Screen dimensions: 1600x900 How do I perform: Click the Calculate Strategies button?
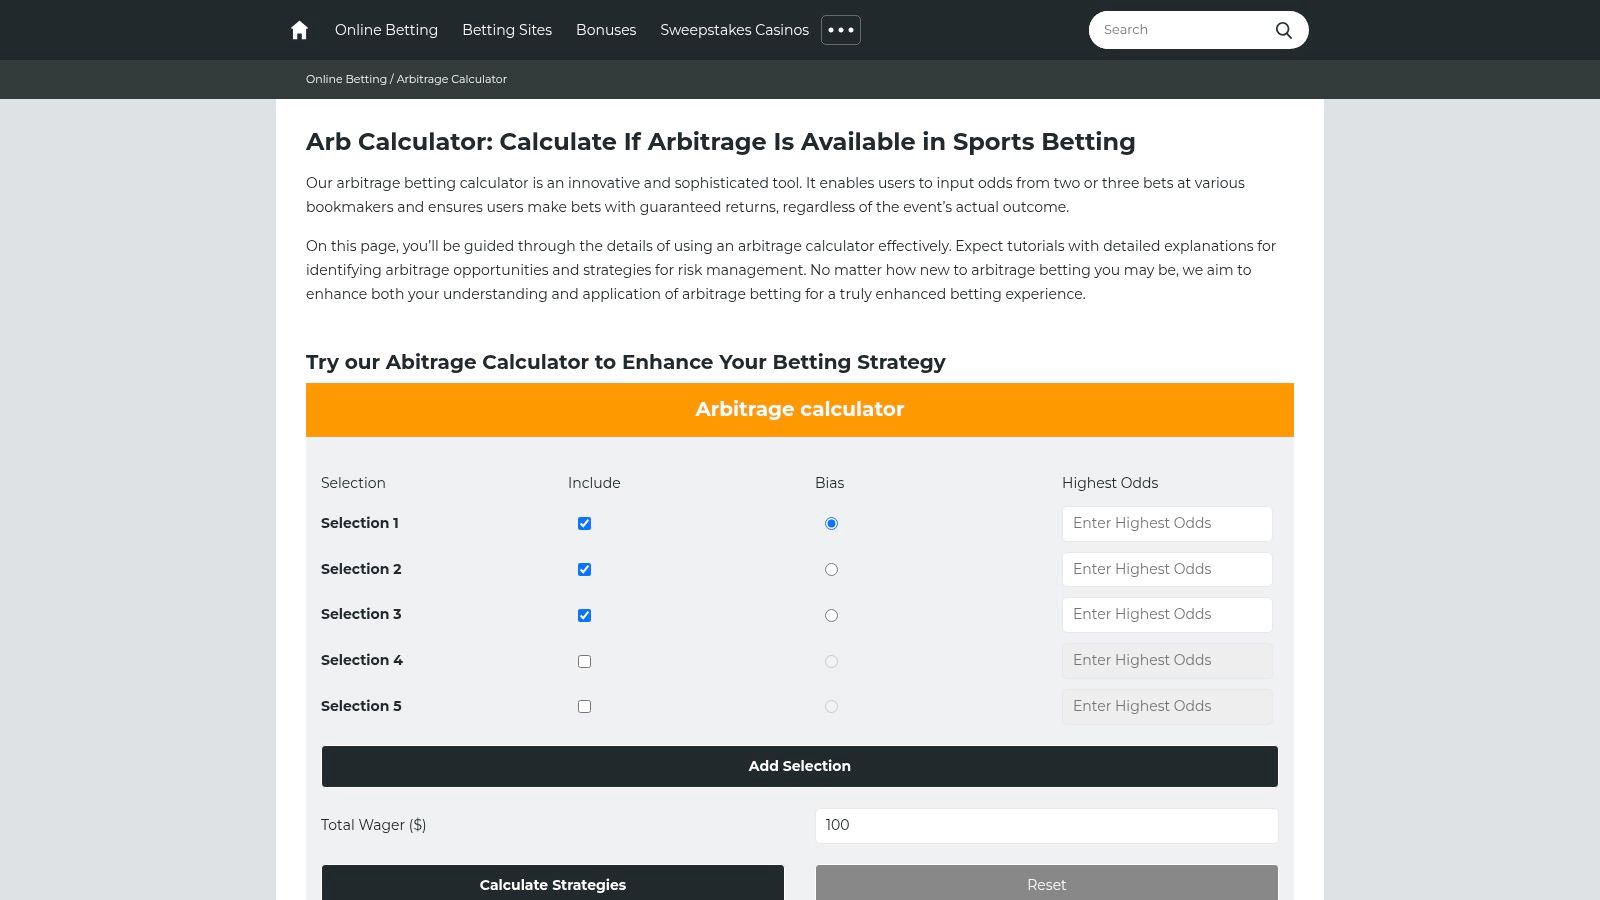click(x=552, y=884)
